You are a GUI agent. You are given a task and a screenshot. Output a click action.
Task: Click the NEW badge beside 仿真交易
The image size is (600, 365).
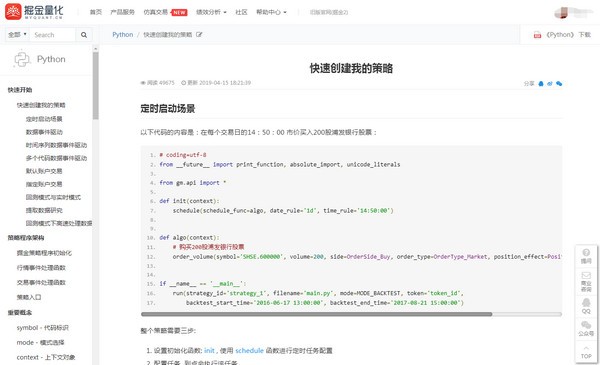[x=179, y=12]
